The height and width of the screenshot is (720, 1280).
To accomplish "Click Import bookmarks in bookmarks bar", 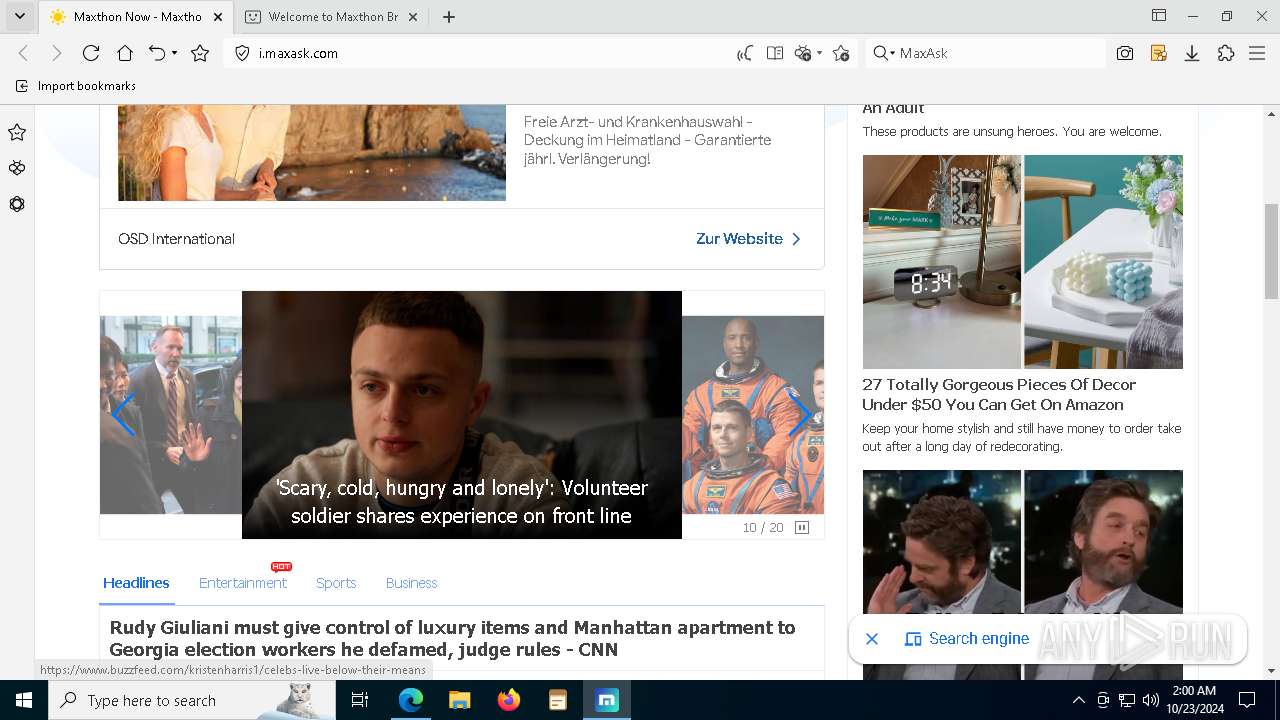I will click(x=76, y=86).
